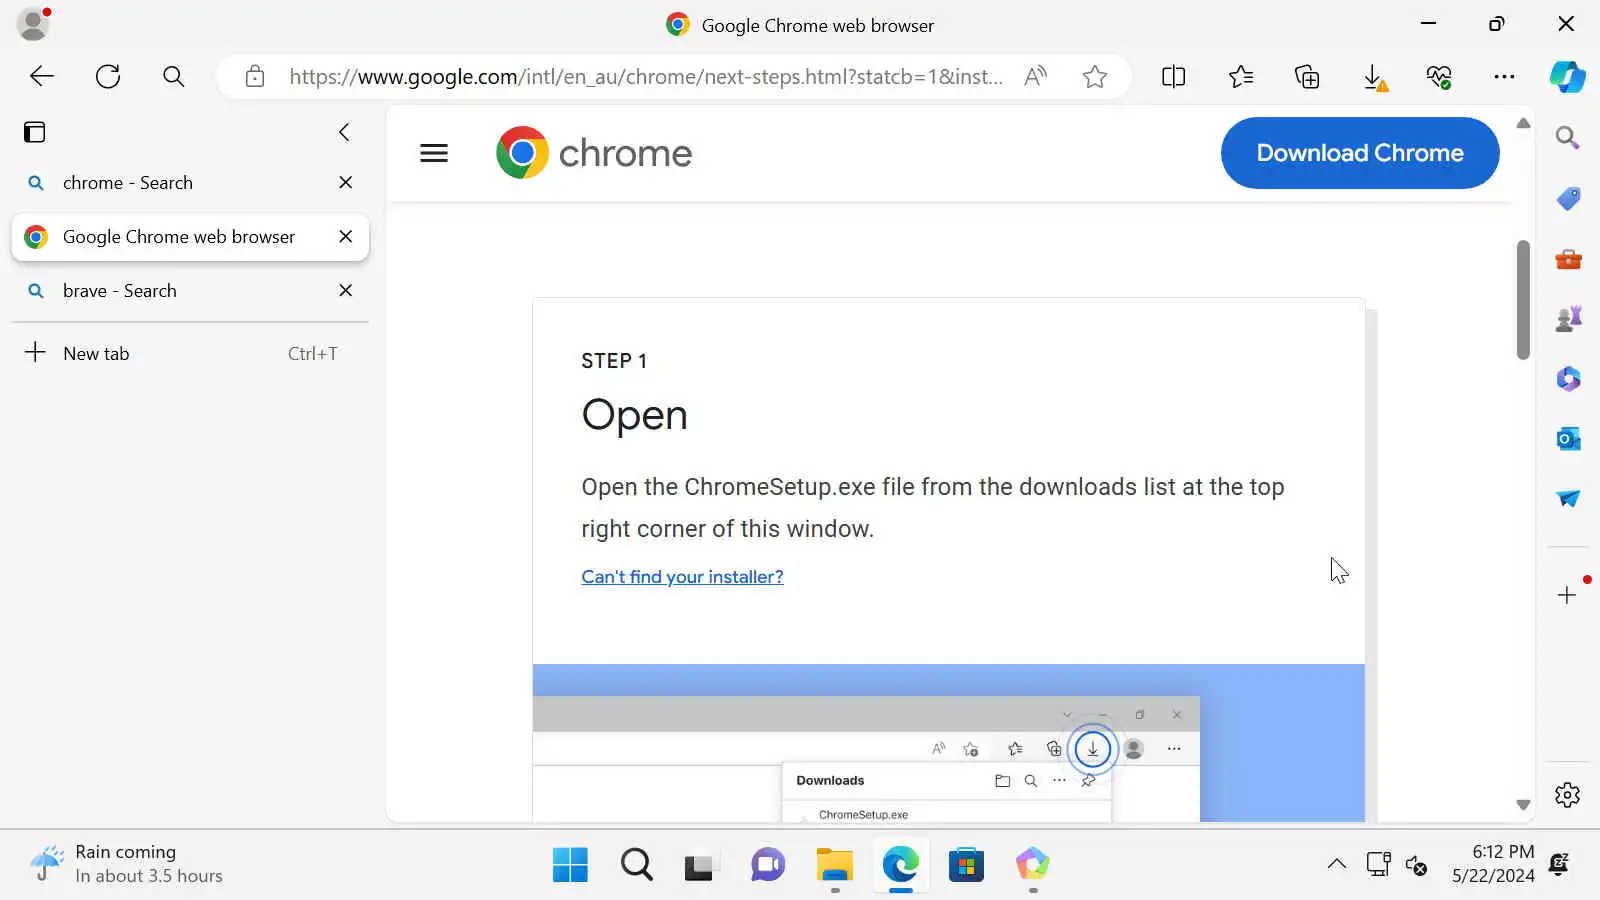
Task: Open Settings and more menu
Action: (x=1504, y=76)
